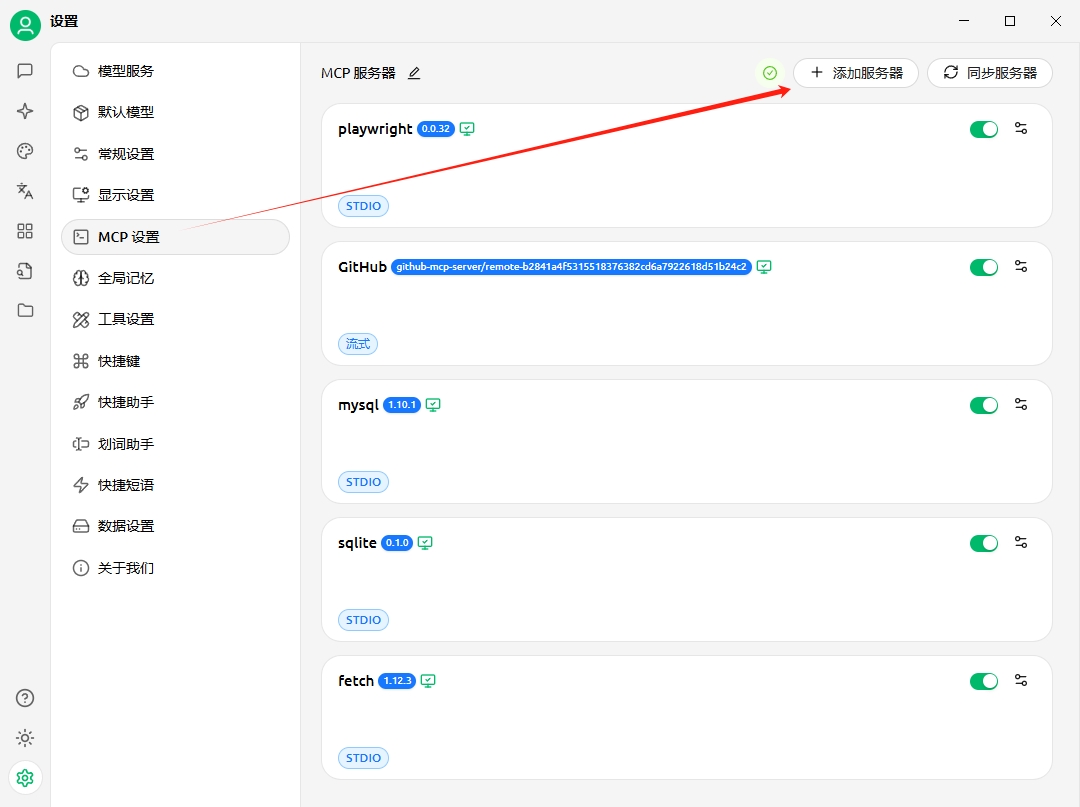Viewport: 1080px width, 807px height.
Task: Open GitHub server settings sliders icon
Action: (x=1021, y=266)
